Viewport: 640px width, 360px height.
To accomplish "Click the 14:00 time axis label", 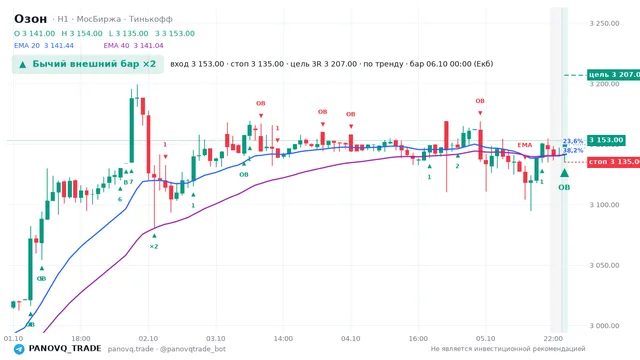I will [x=283, y=338].
